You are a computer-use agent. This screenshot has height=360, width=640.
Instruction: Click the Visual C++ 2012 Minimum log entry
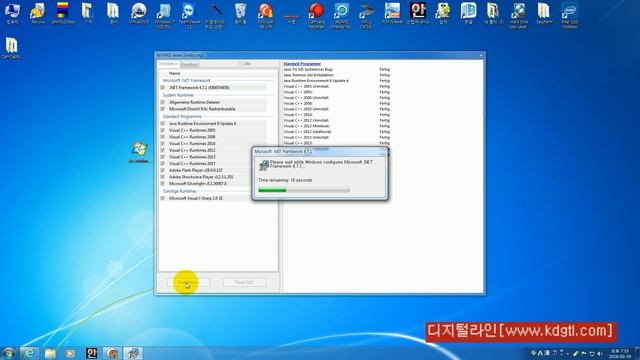(306, 126)
